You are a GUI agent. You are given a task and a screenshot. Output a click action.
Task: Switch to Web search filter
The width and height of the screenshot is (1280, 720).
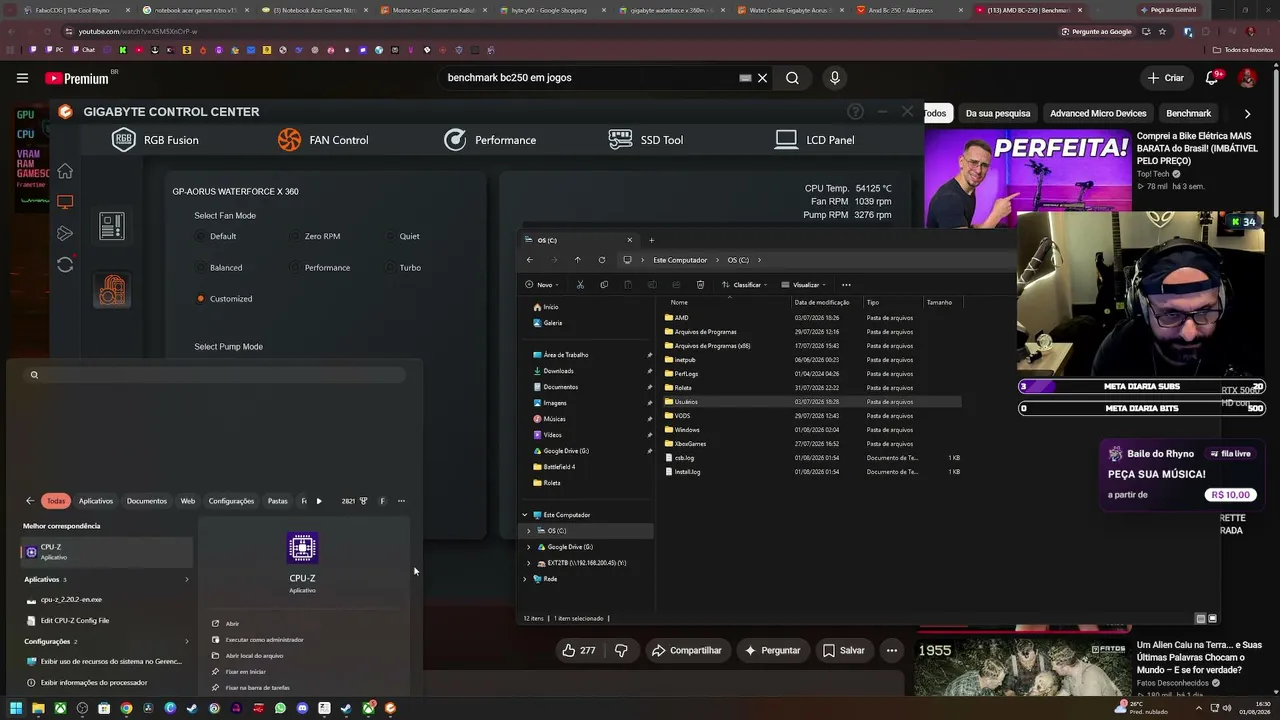pyautogui.click(x=188, y=501)
